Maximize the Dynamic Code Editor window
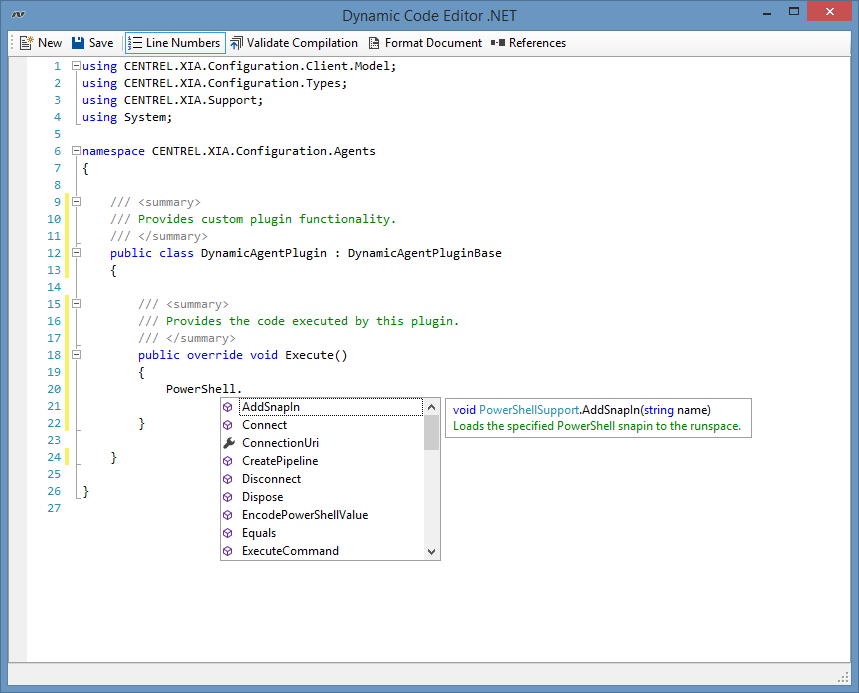The width and height of the screenshot is (859, 693). [x=794, y=12]
